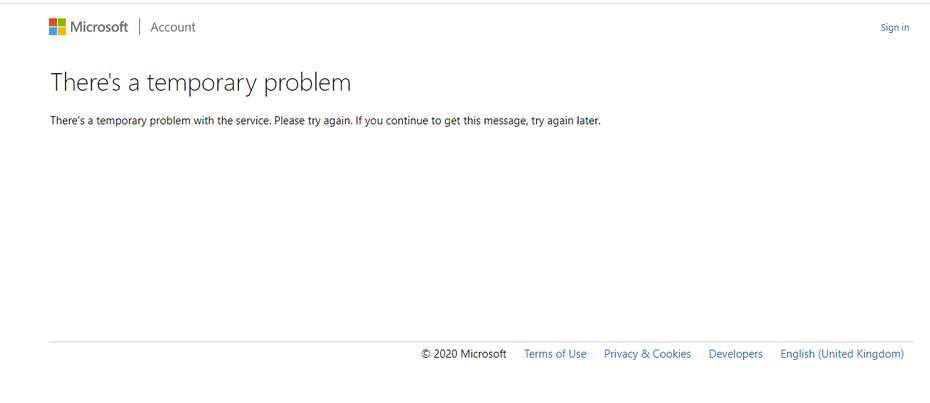Click the Microsoft wordmark in the header
The width and height of the screenshot is (930, 403).
tap(99, 27)
